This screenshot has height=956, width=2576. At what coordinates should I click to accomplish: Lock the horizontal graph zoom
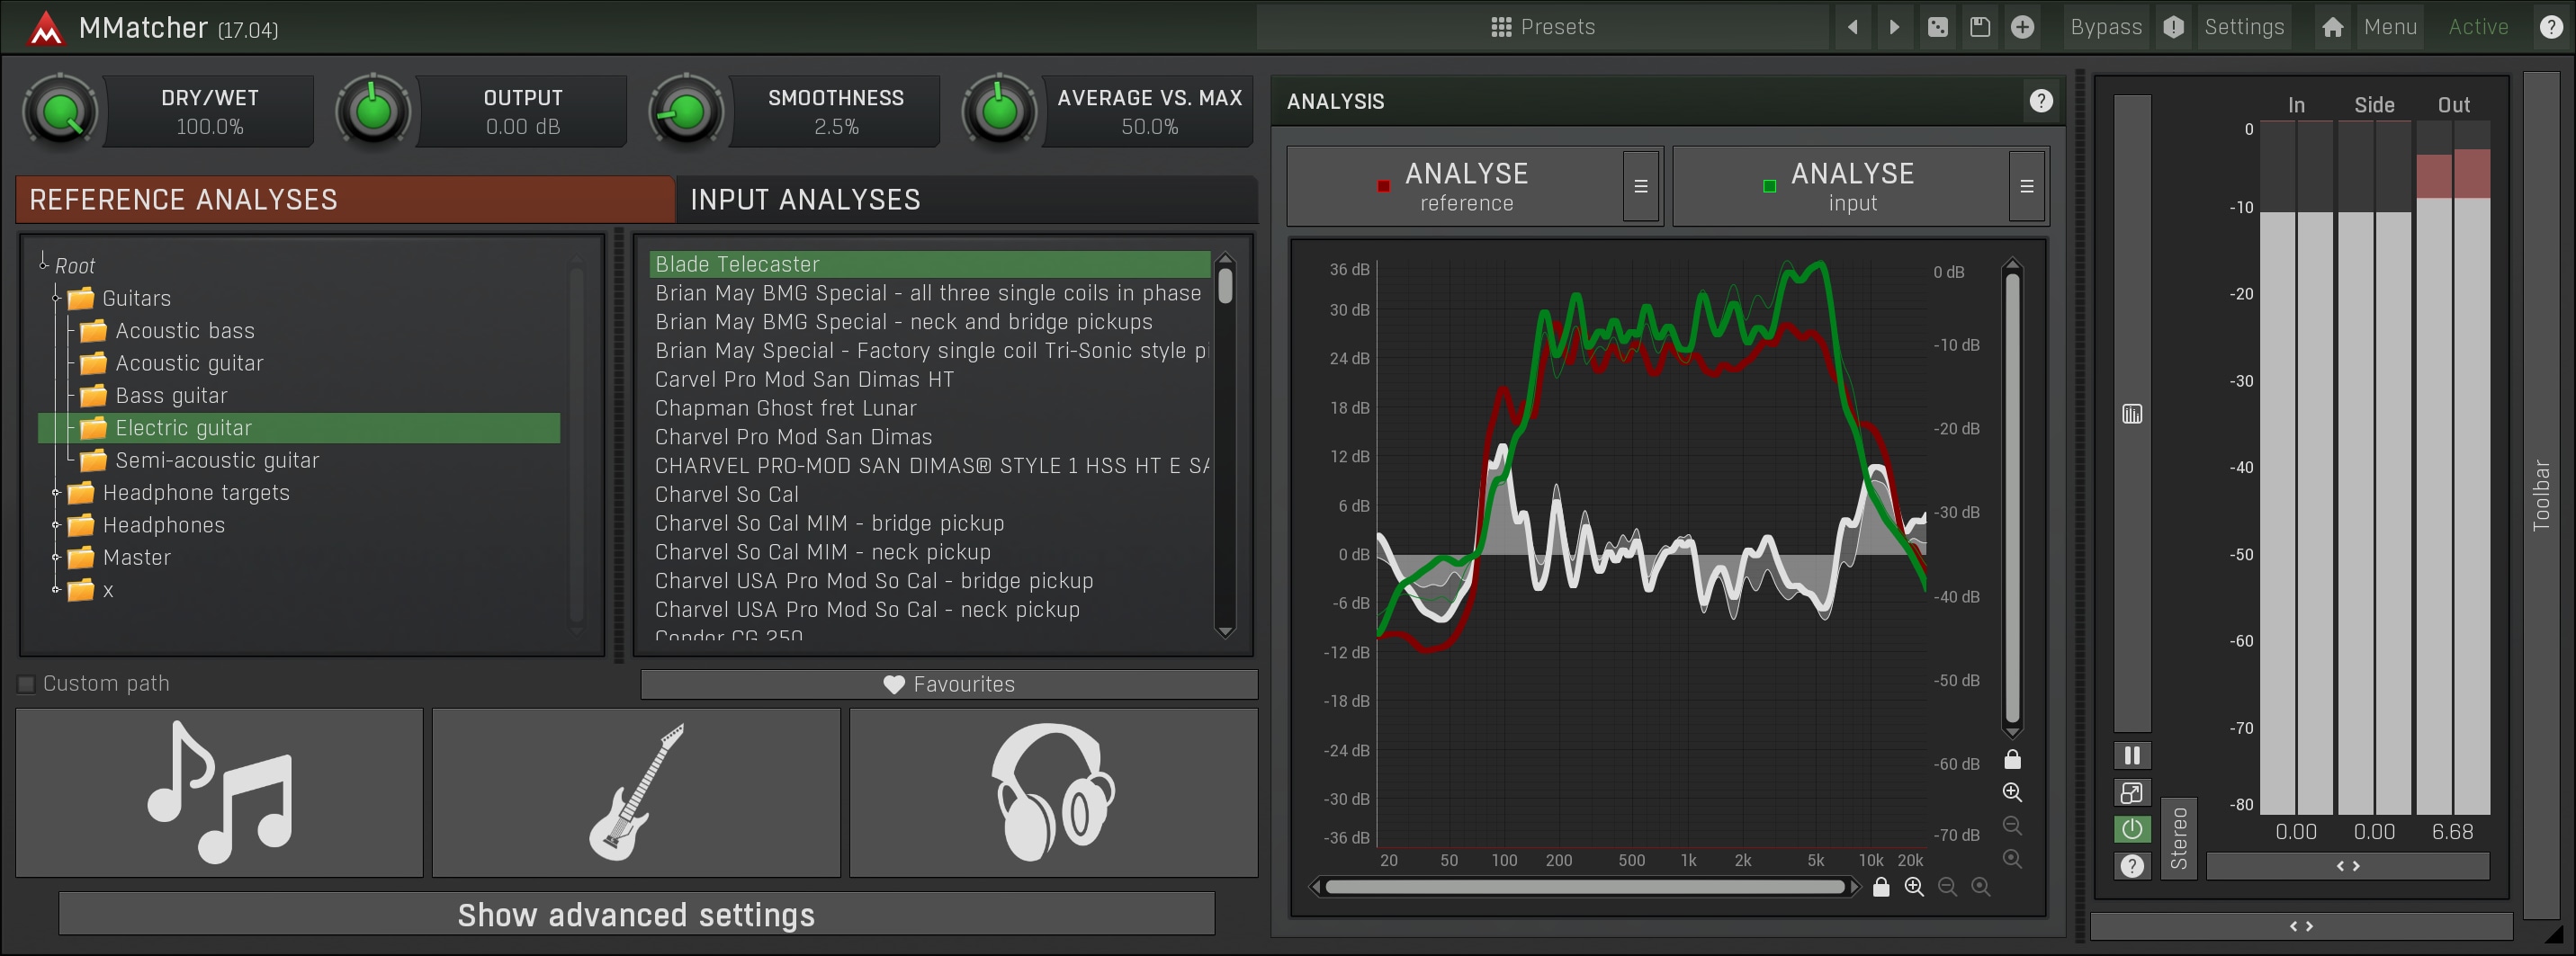[x=1880, y=887]
